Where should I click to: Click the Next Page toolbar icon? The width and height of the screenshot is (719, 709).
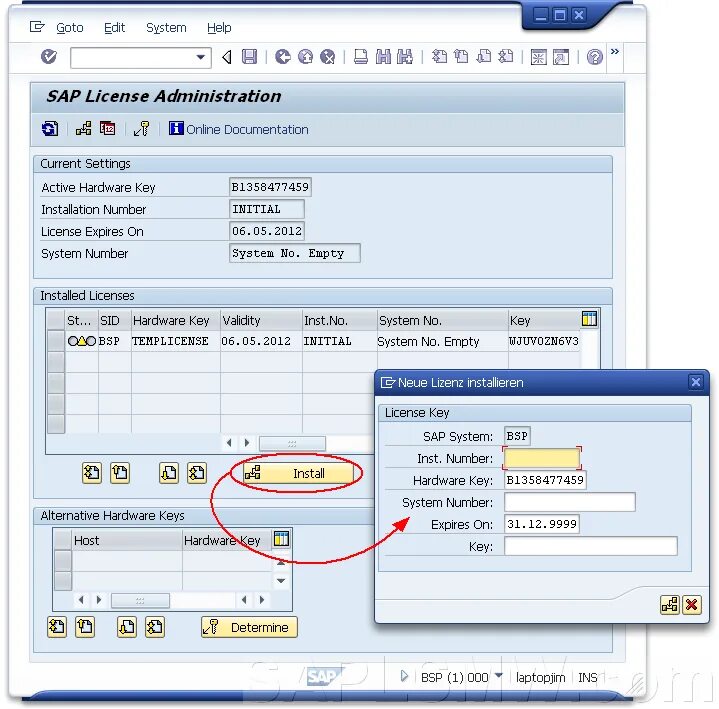coord(484,57)
